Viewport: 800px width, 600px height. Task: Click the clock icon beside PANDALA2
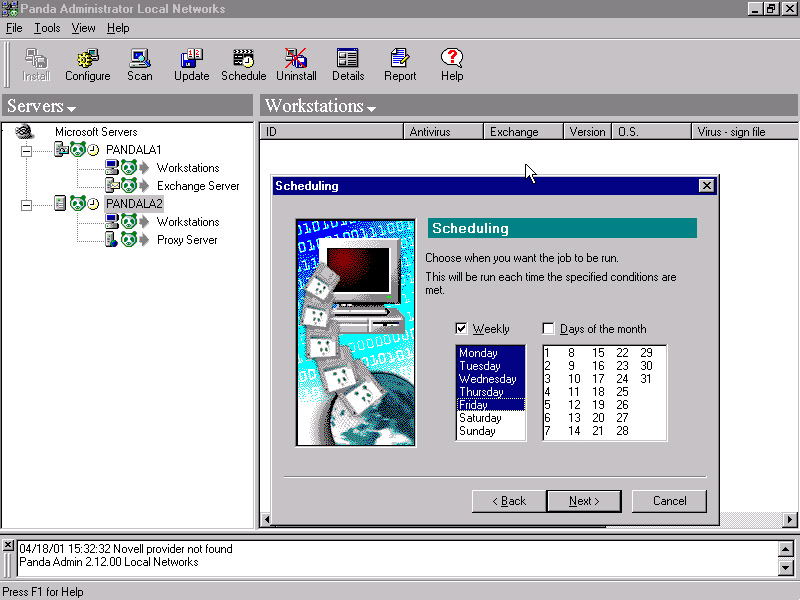click(93, 204)
